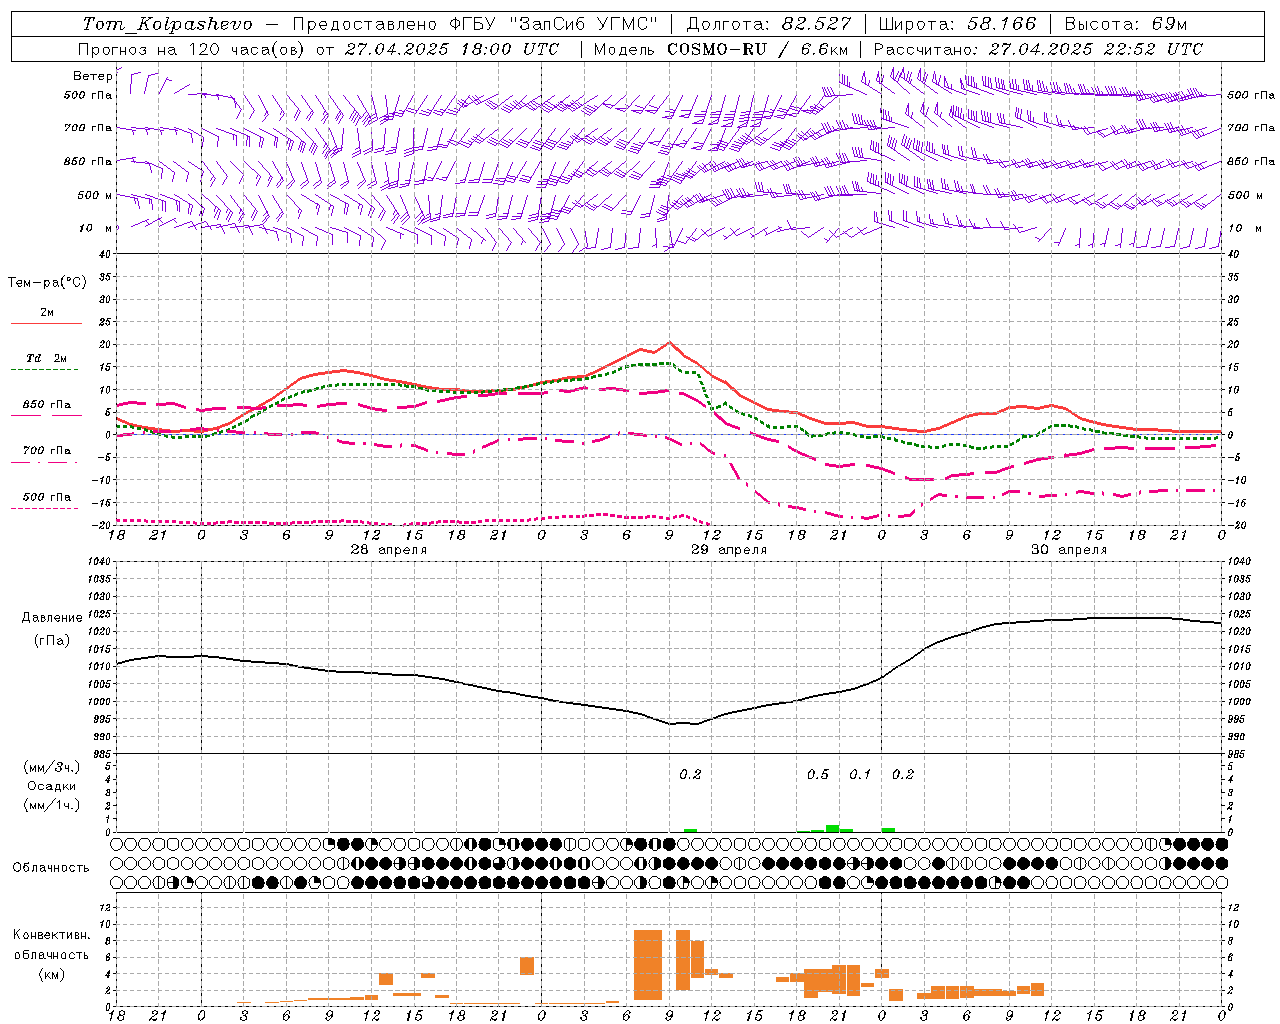Click the "(км)" unit under convective cloudiness
1280x1024 pixels.
[51, 974]
